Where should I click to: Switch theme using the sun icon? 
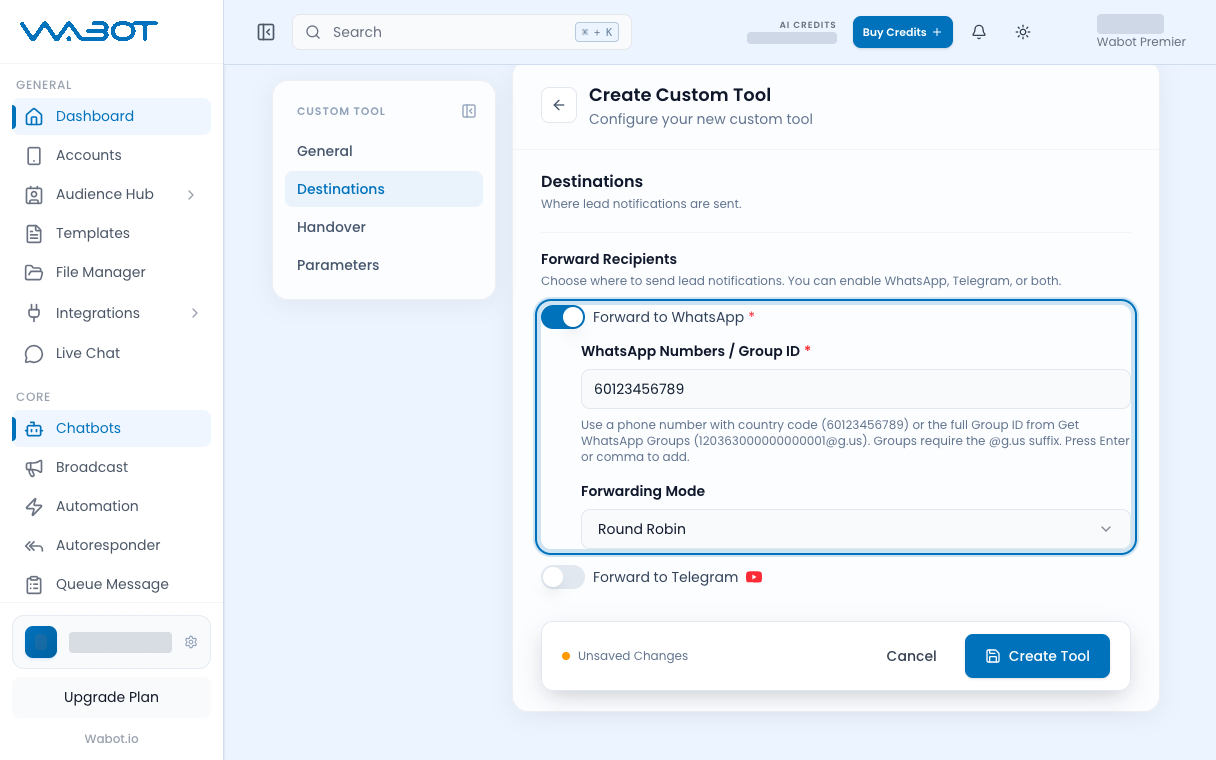tap(1023, 32)
